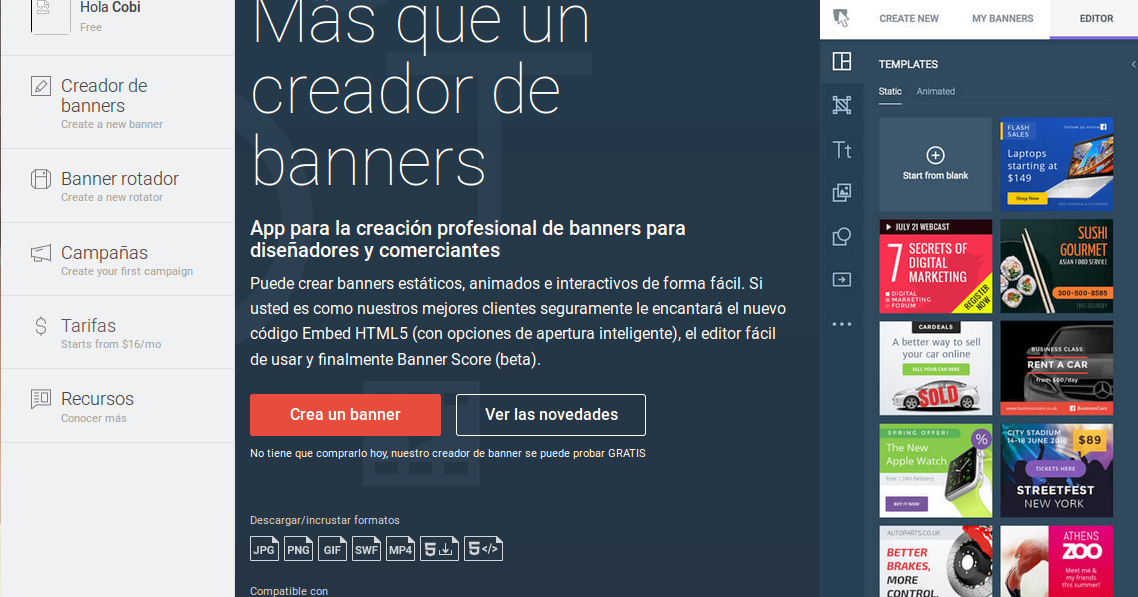Click the three-dots more tools icon
The height and width of the screenshot is (597, 1138).
coord(841,323)
